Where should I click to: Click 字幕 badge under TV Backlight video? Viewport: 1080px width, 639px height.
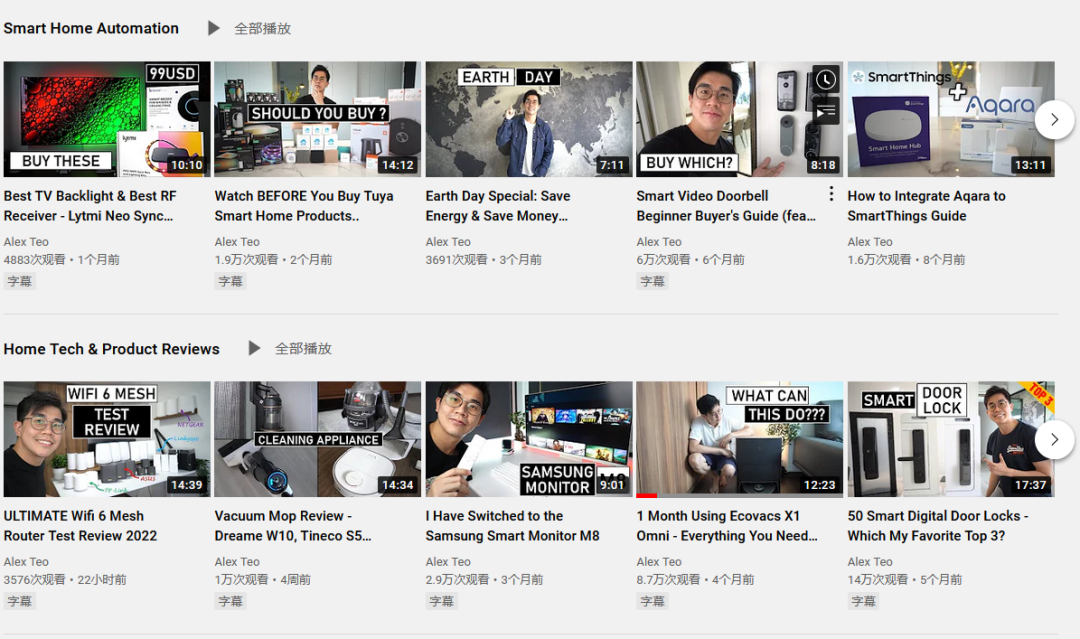19,281
